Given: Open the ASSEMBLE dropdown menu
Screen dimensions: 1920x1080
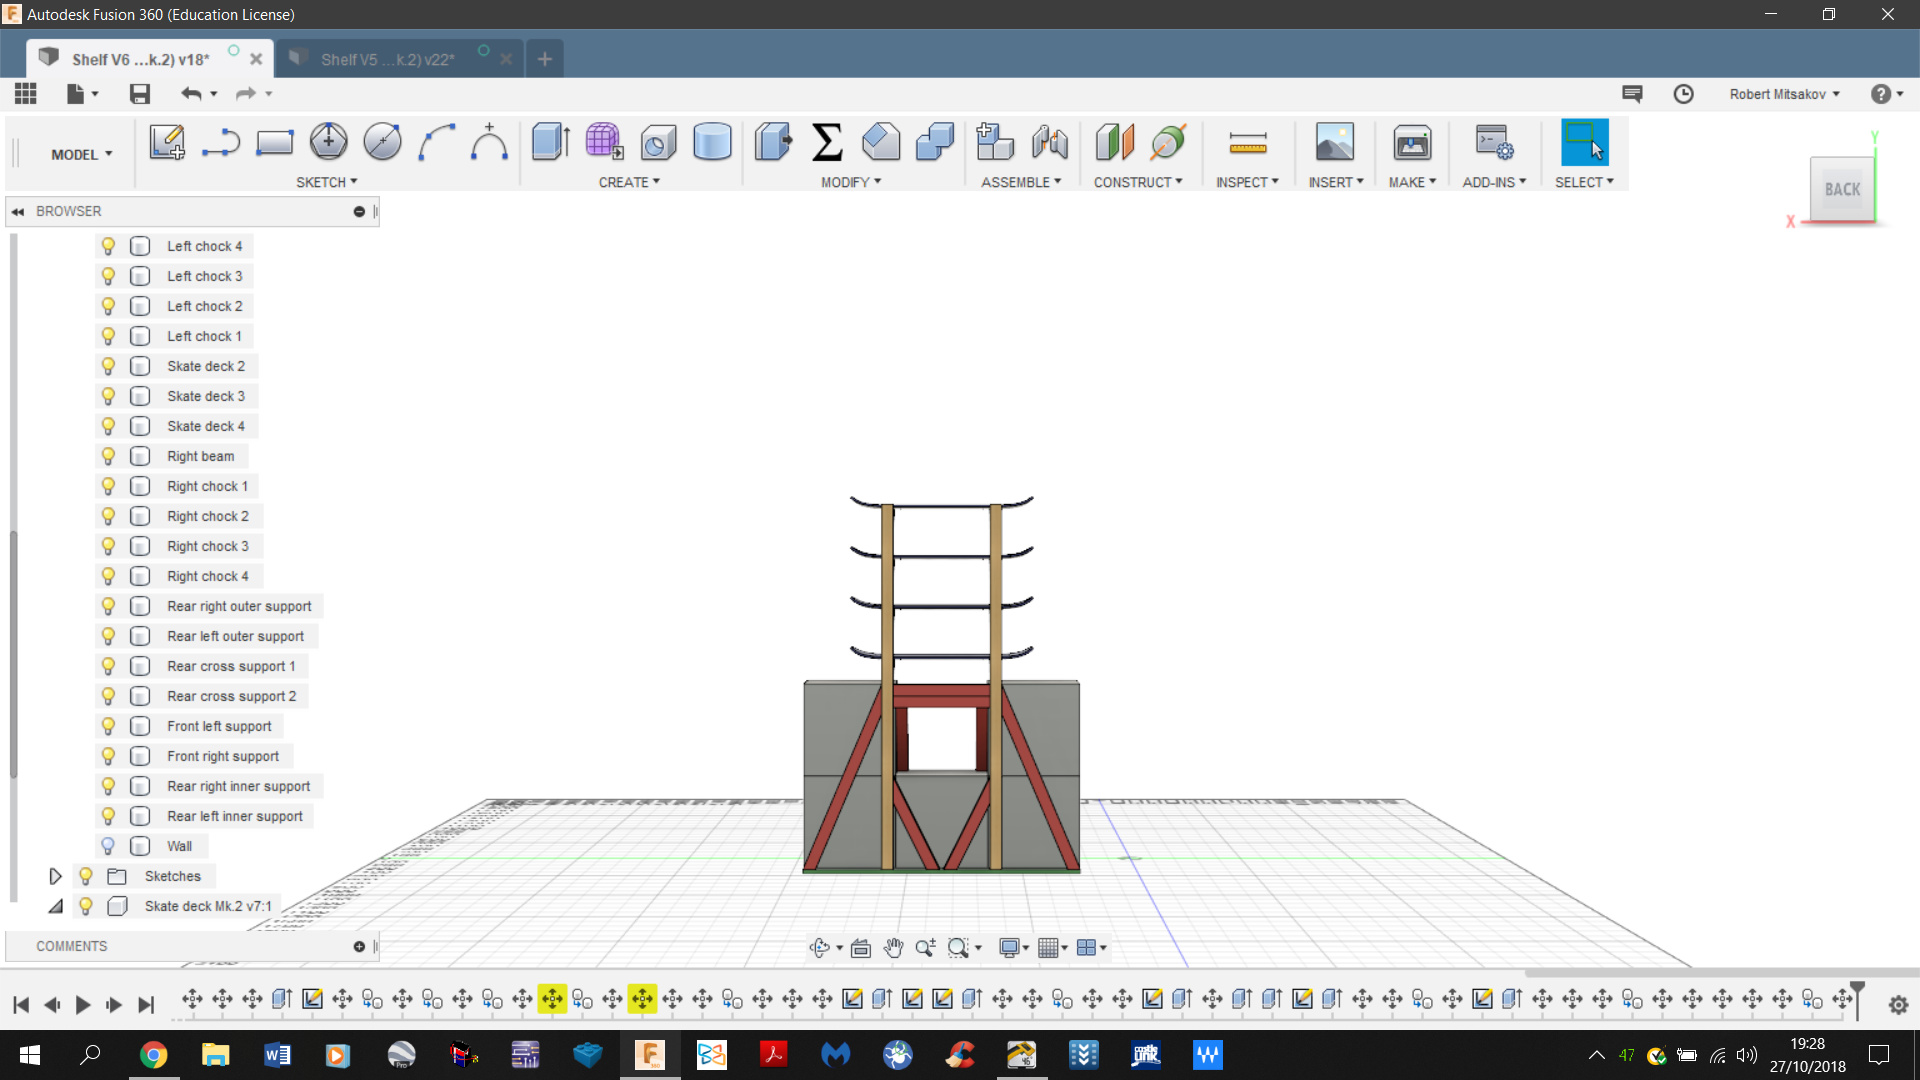Looking at the screenshot, I should point(1021,182).
